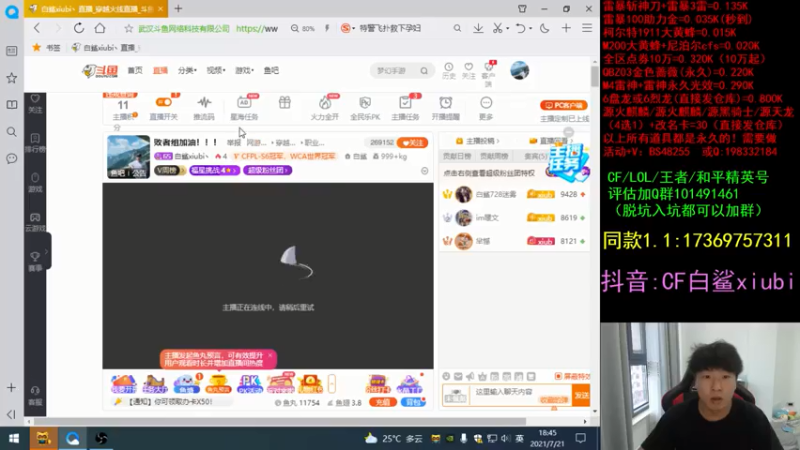Toggle night mode with the moon icon

(x=544, y=28)
